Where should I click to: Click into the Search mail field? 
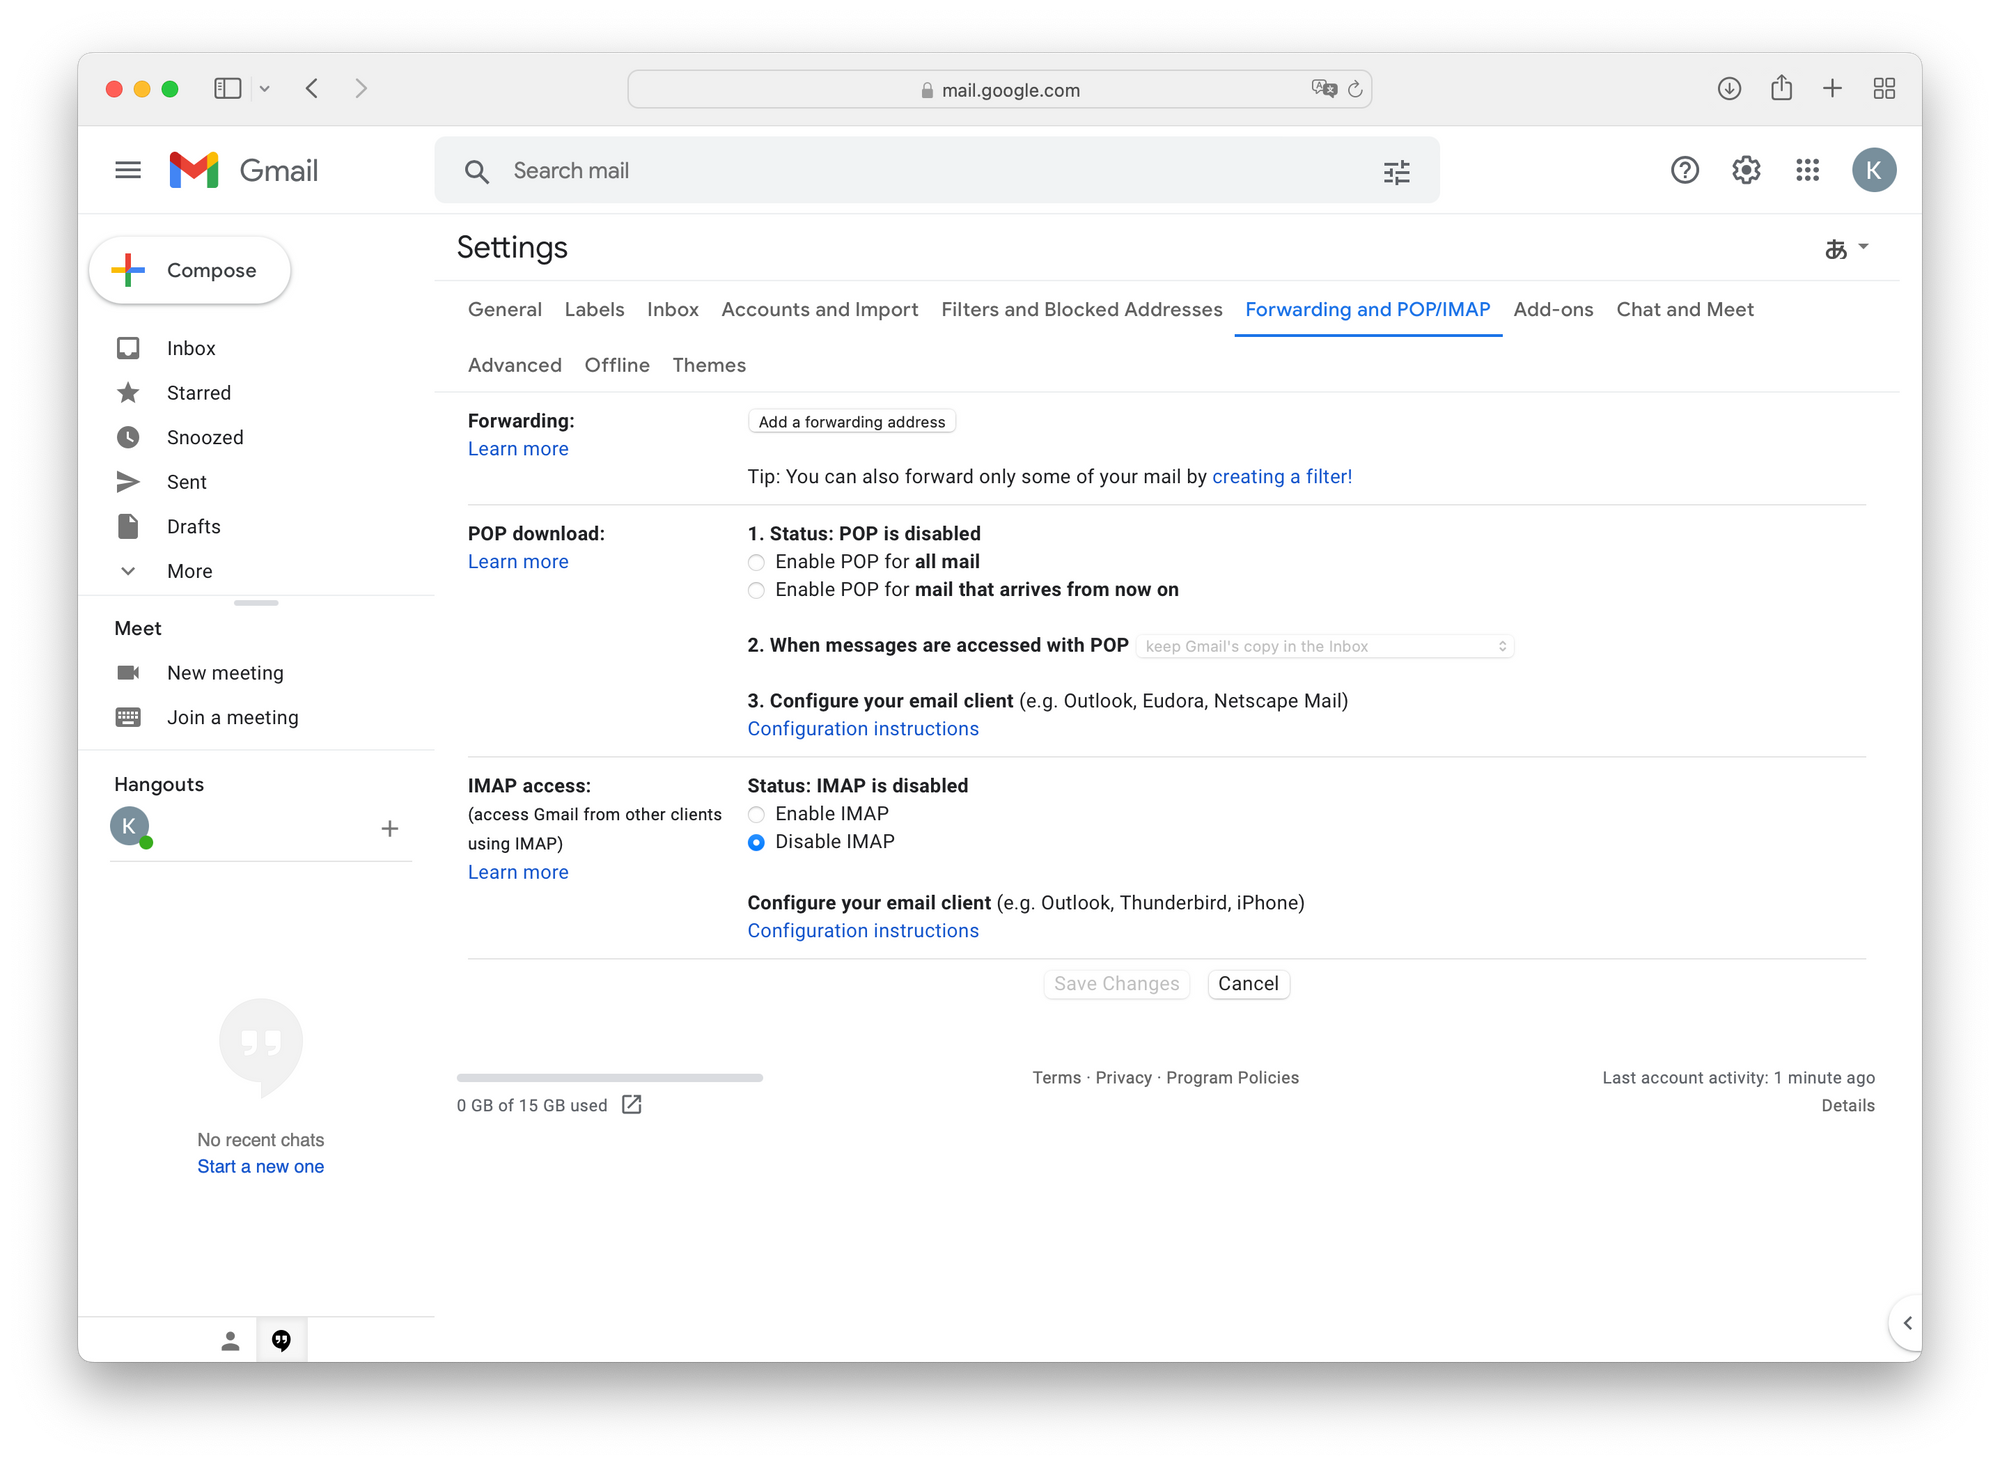tap(900, 171)
